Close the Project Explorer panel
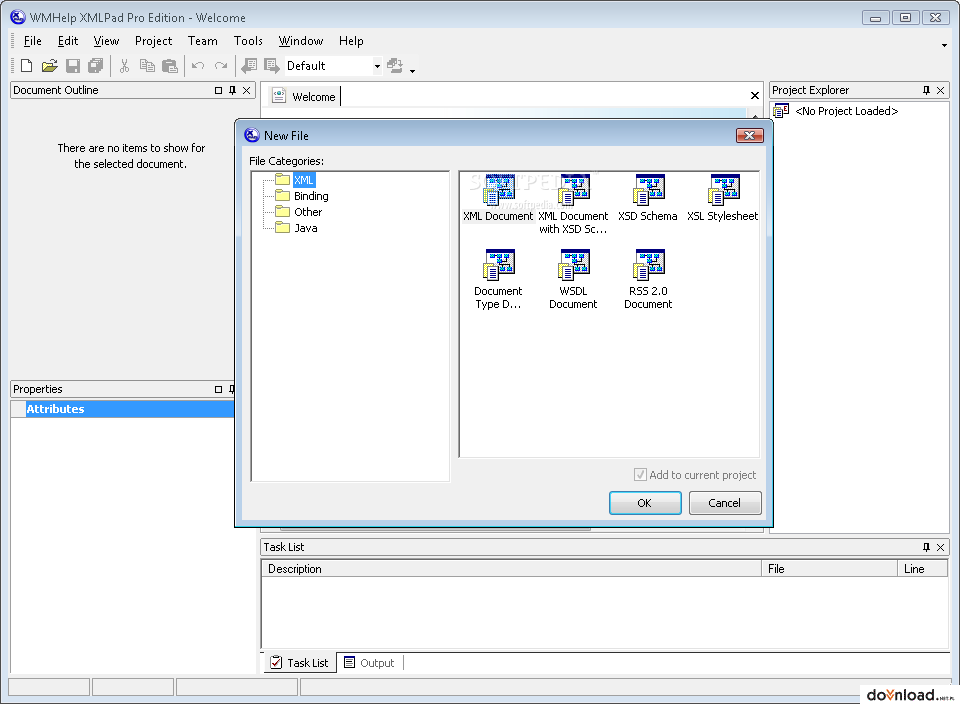 [x=941, y=90]
